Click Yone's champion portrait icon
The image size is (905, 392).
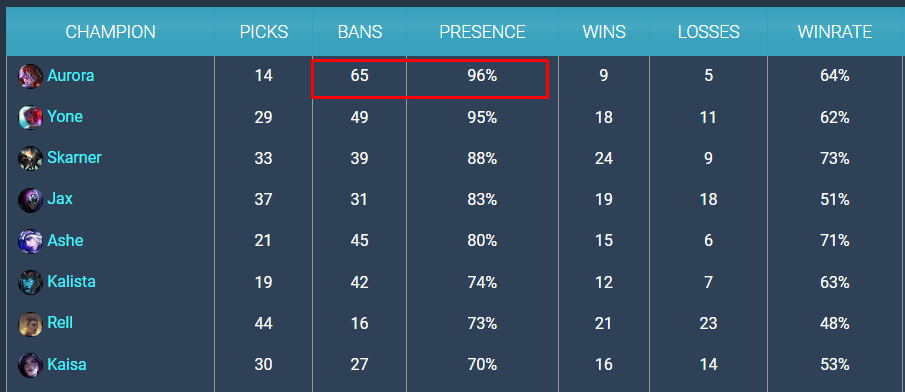point(30,117)
